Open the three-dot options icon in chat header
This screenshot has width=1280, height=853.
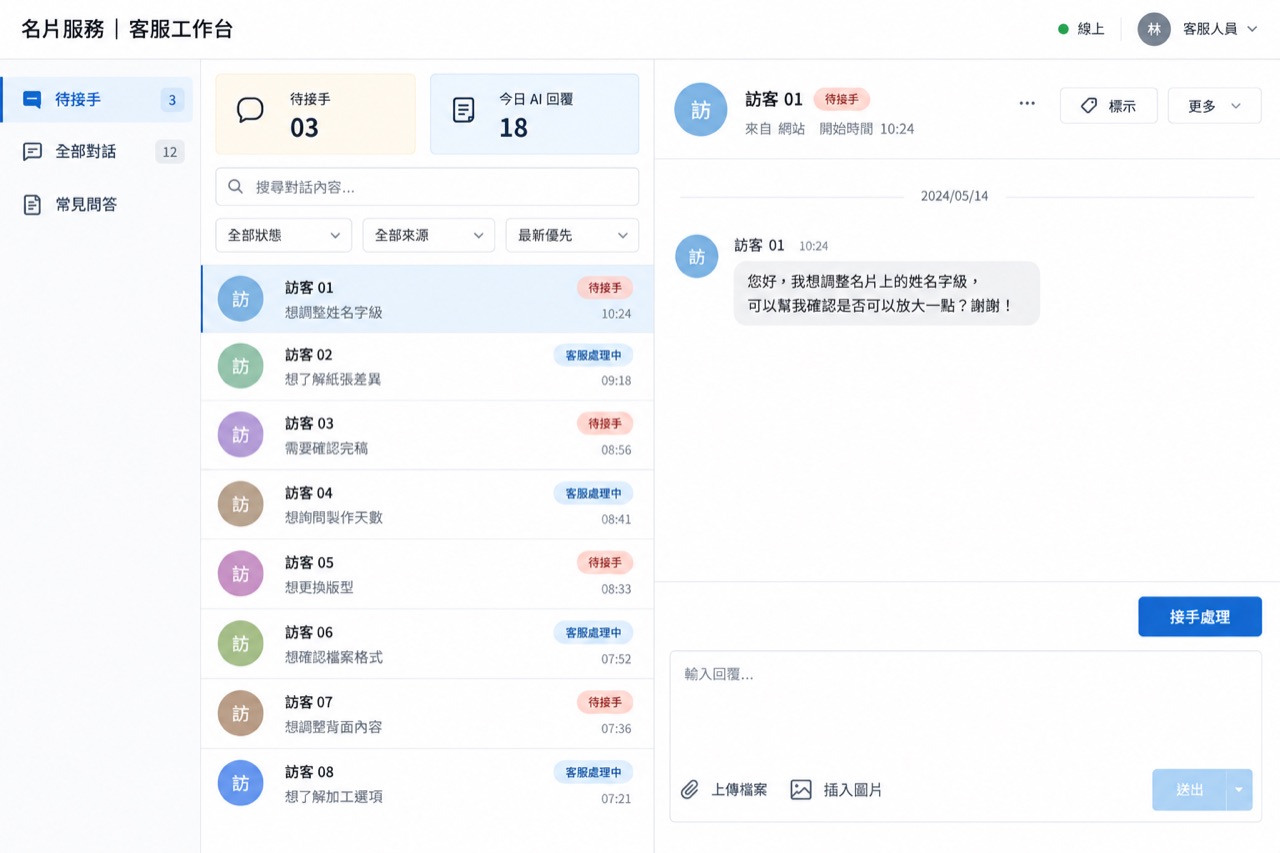pyautogui.click(x=1027, y=104)
